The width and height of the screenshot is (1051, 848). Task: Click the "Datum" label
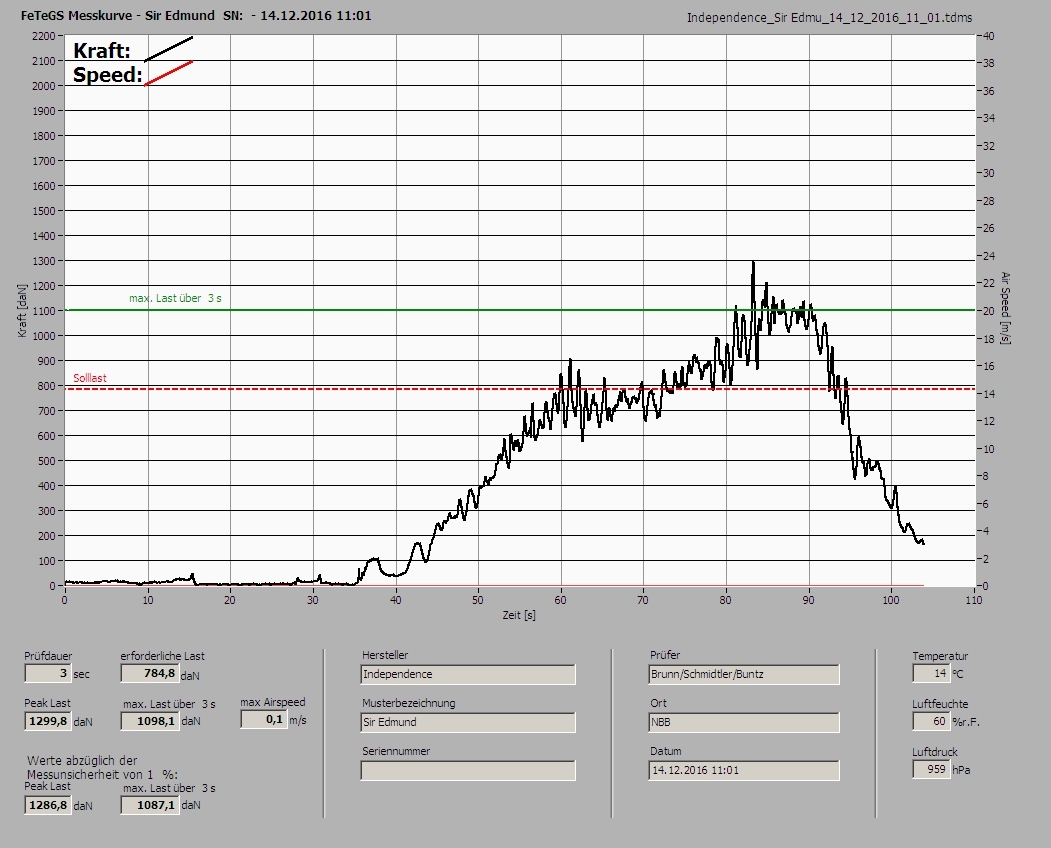pyautogui.click(x=666, y=751)
